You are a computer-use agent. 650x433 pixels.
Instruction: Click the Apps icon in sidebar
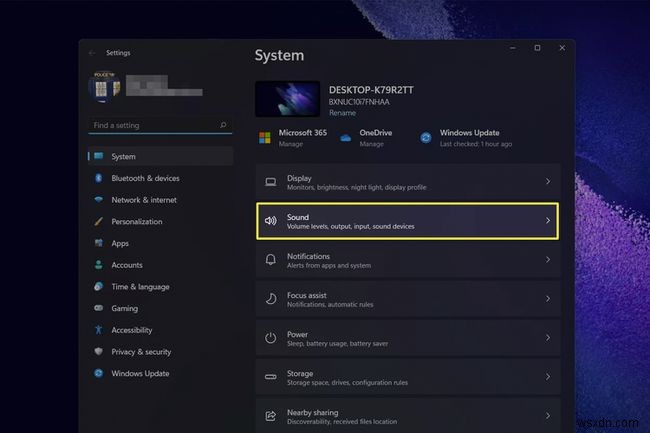99,243
